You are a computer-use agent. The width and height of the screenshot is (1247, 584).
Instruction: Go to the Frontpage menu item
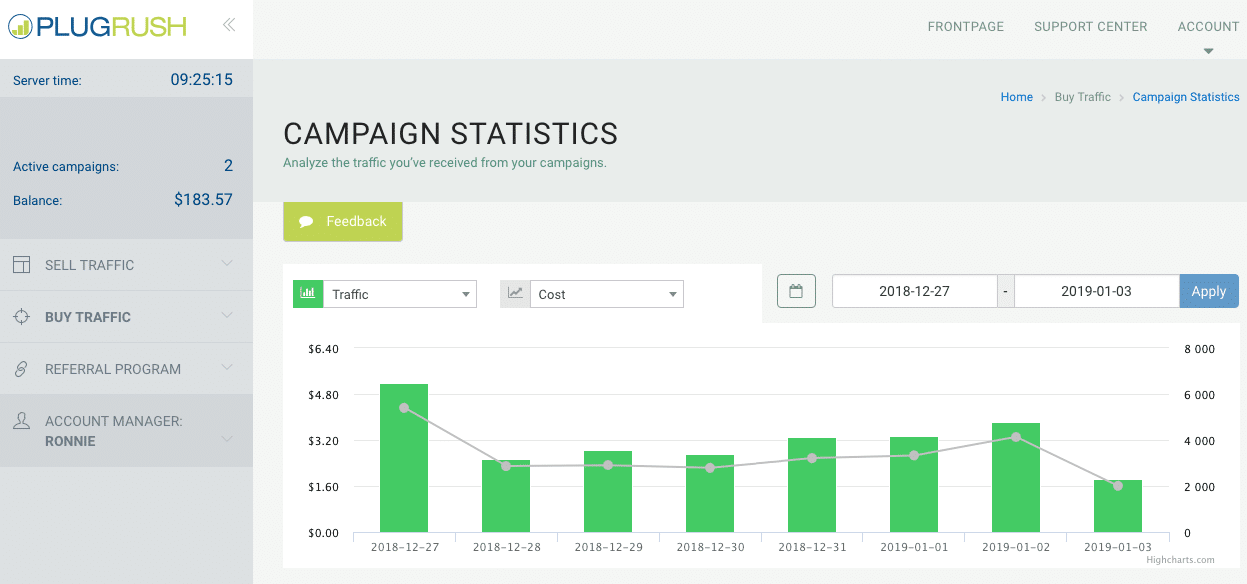click(965, 26)
